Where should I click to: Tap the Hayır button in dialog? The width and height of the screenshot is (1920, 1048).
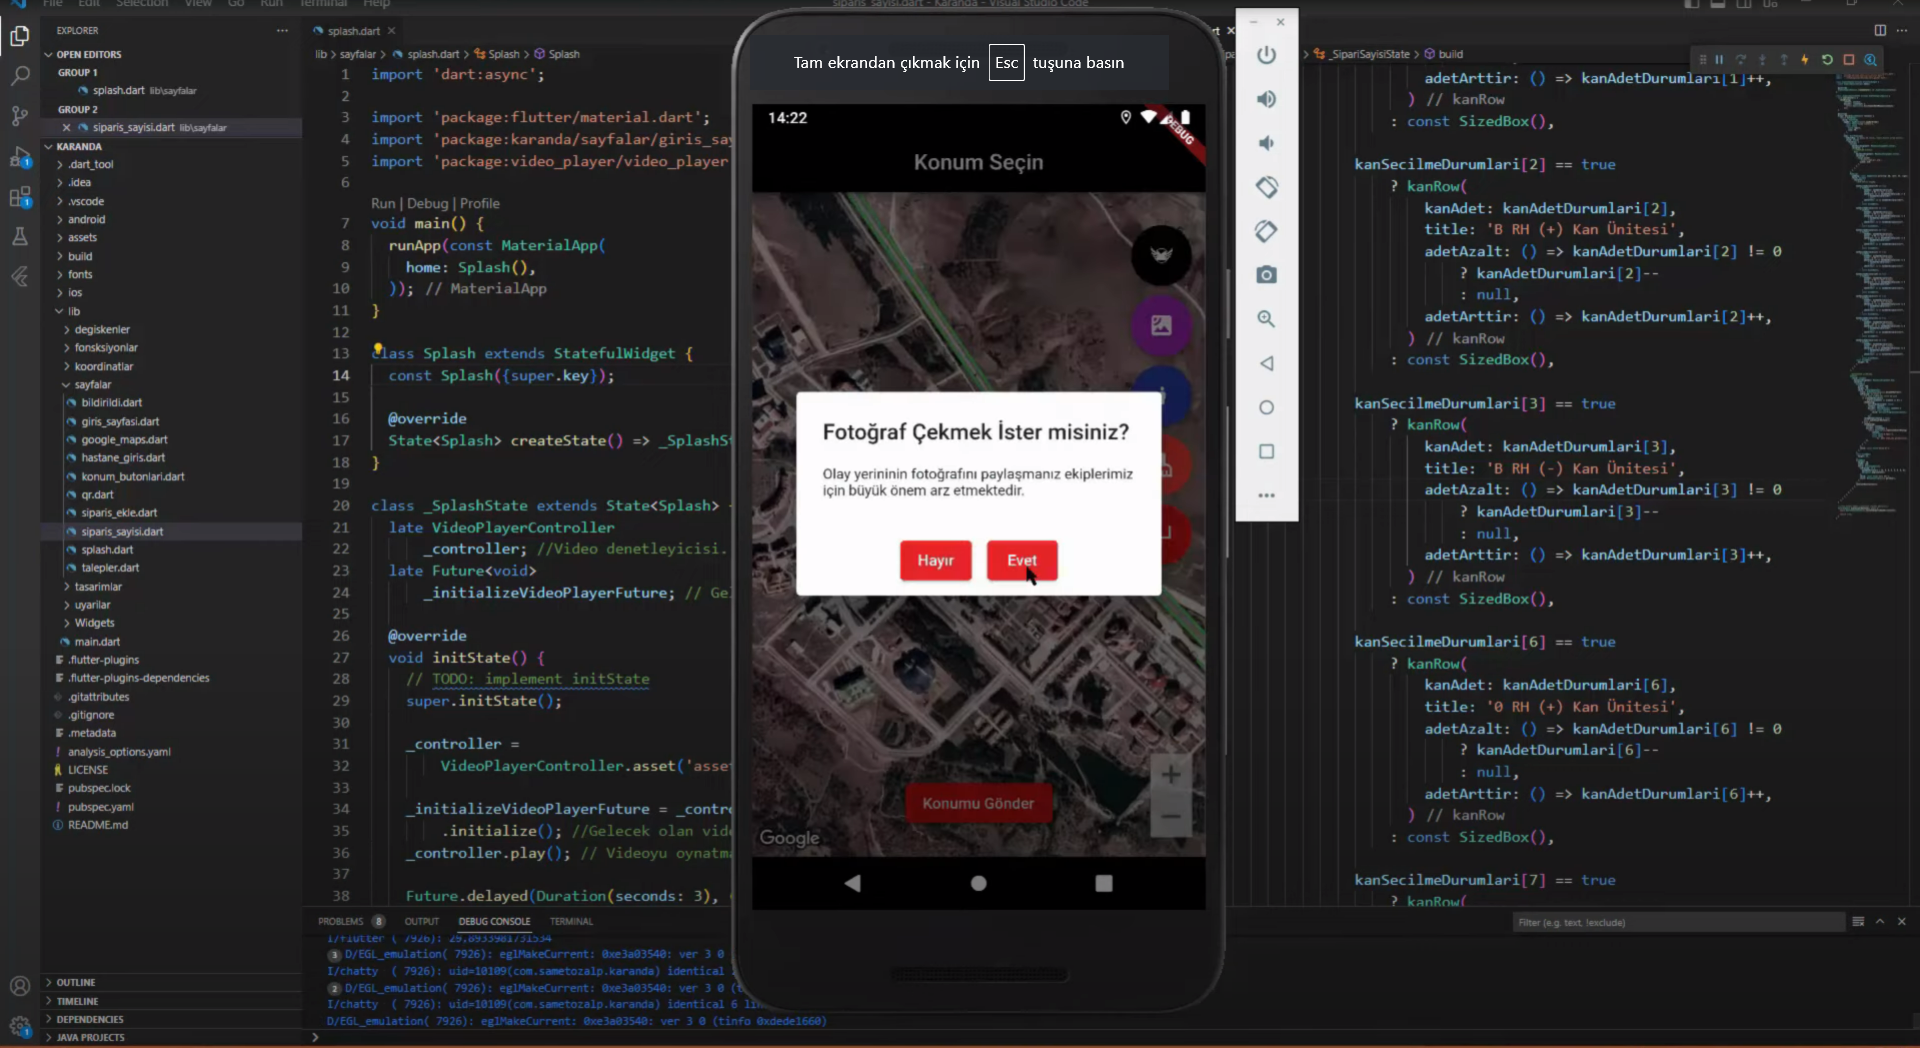(935, 561)
